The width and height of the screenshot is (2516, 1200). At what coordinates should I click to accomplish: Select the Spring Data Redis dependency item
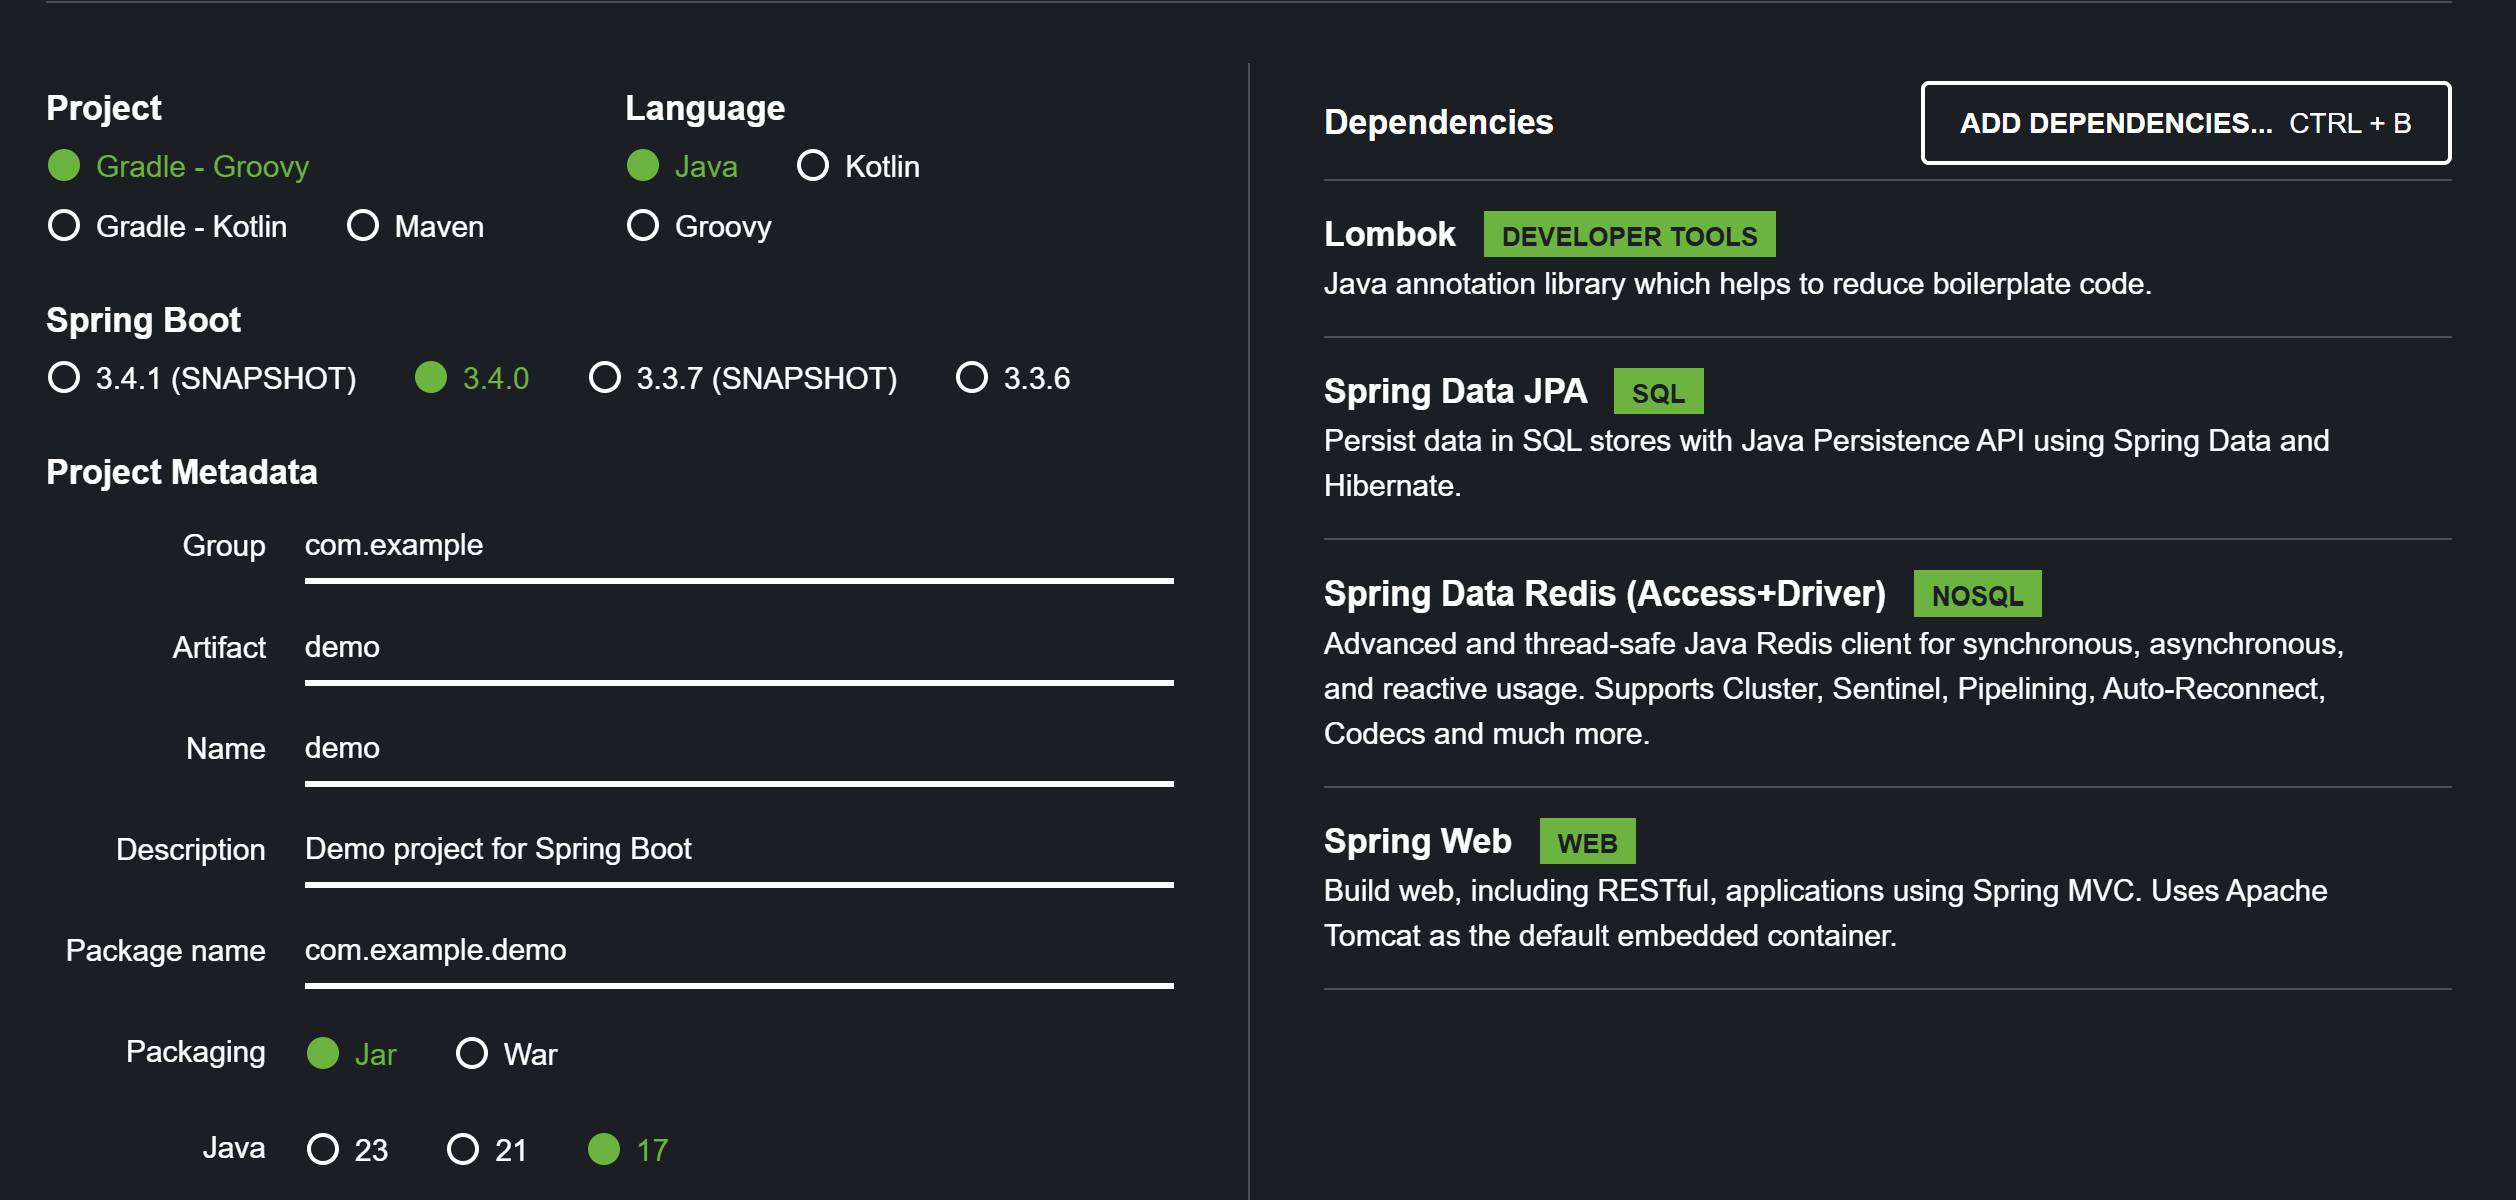click(1604, 594)
